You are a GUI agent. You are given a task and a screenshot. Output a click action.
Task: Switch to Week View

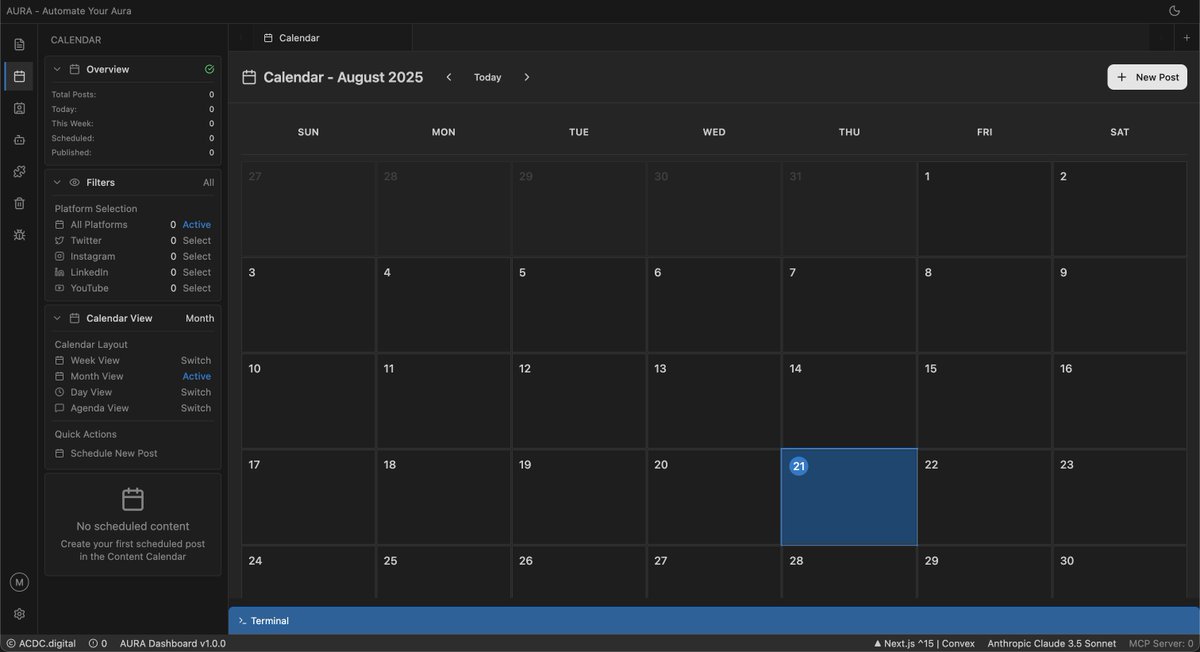click(196, 360)
